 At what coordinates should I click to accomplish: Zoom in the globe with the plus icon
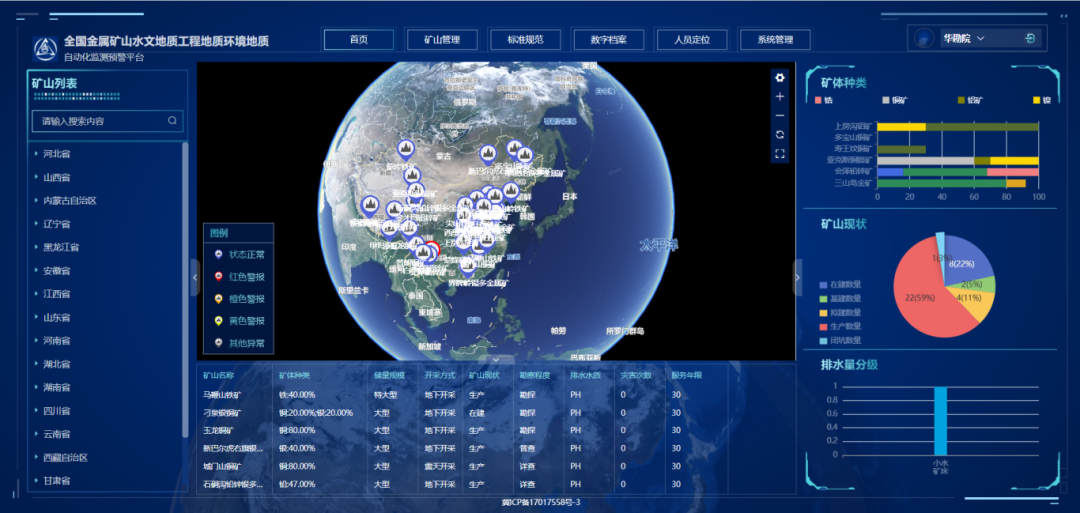point(780,96)
